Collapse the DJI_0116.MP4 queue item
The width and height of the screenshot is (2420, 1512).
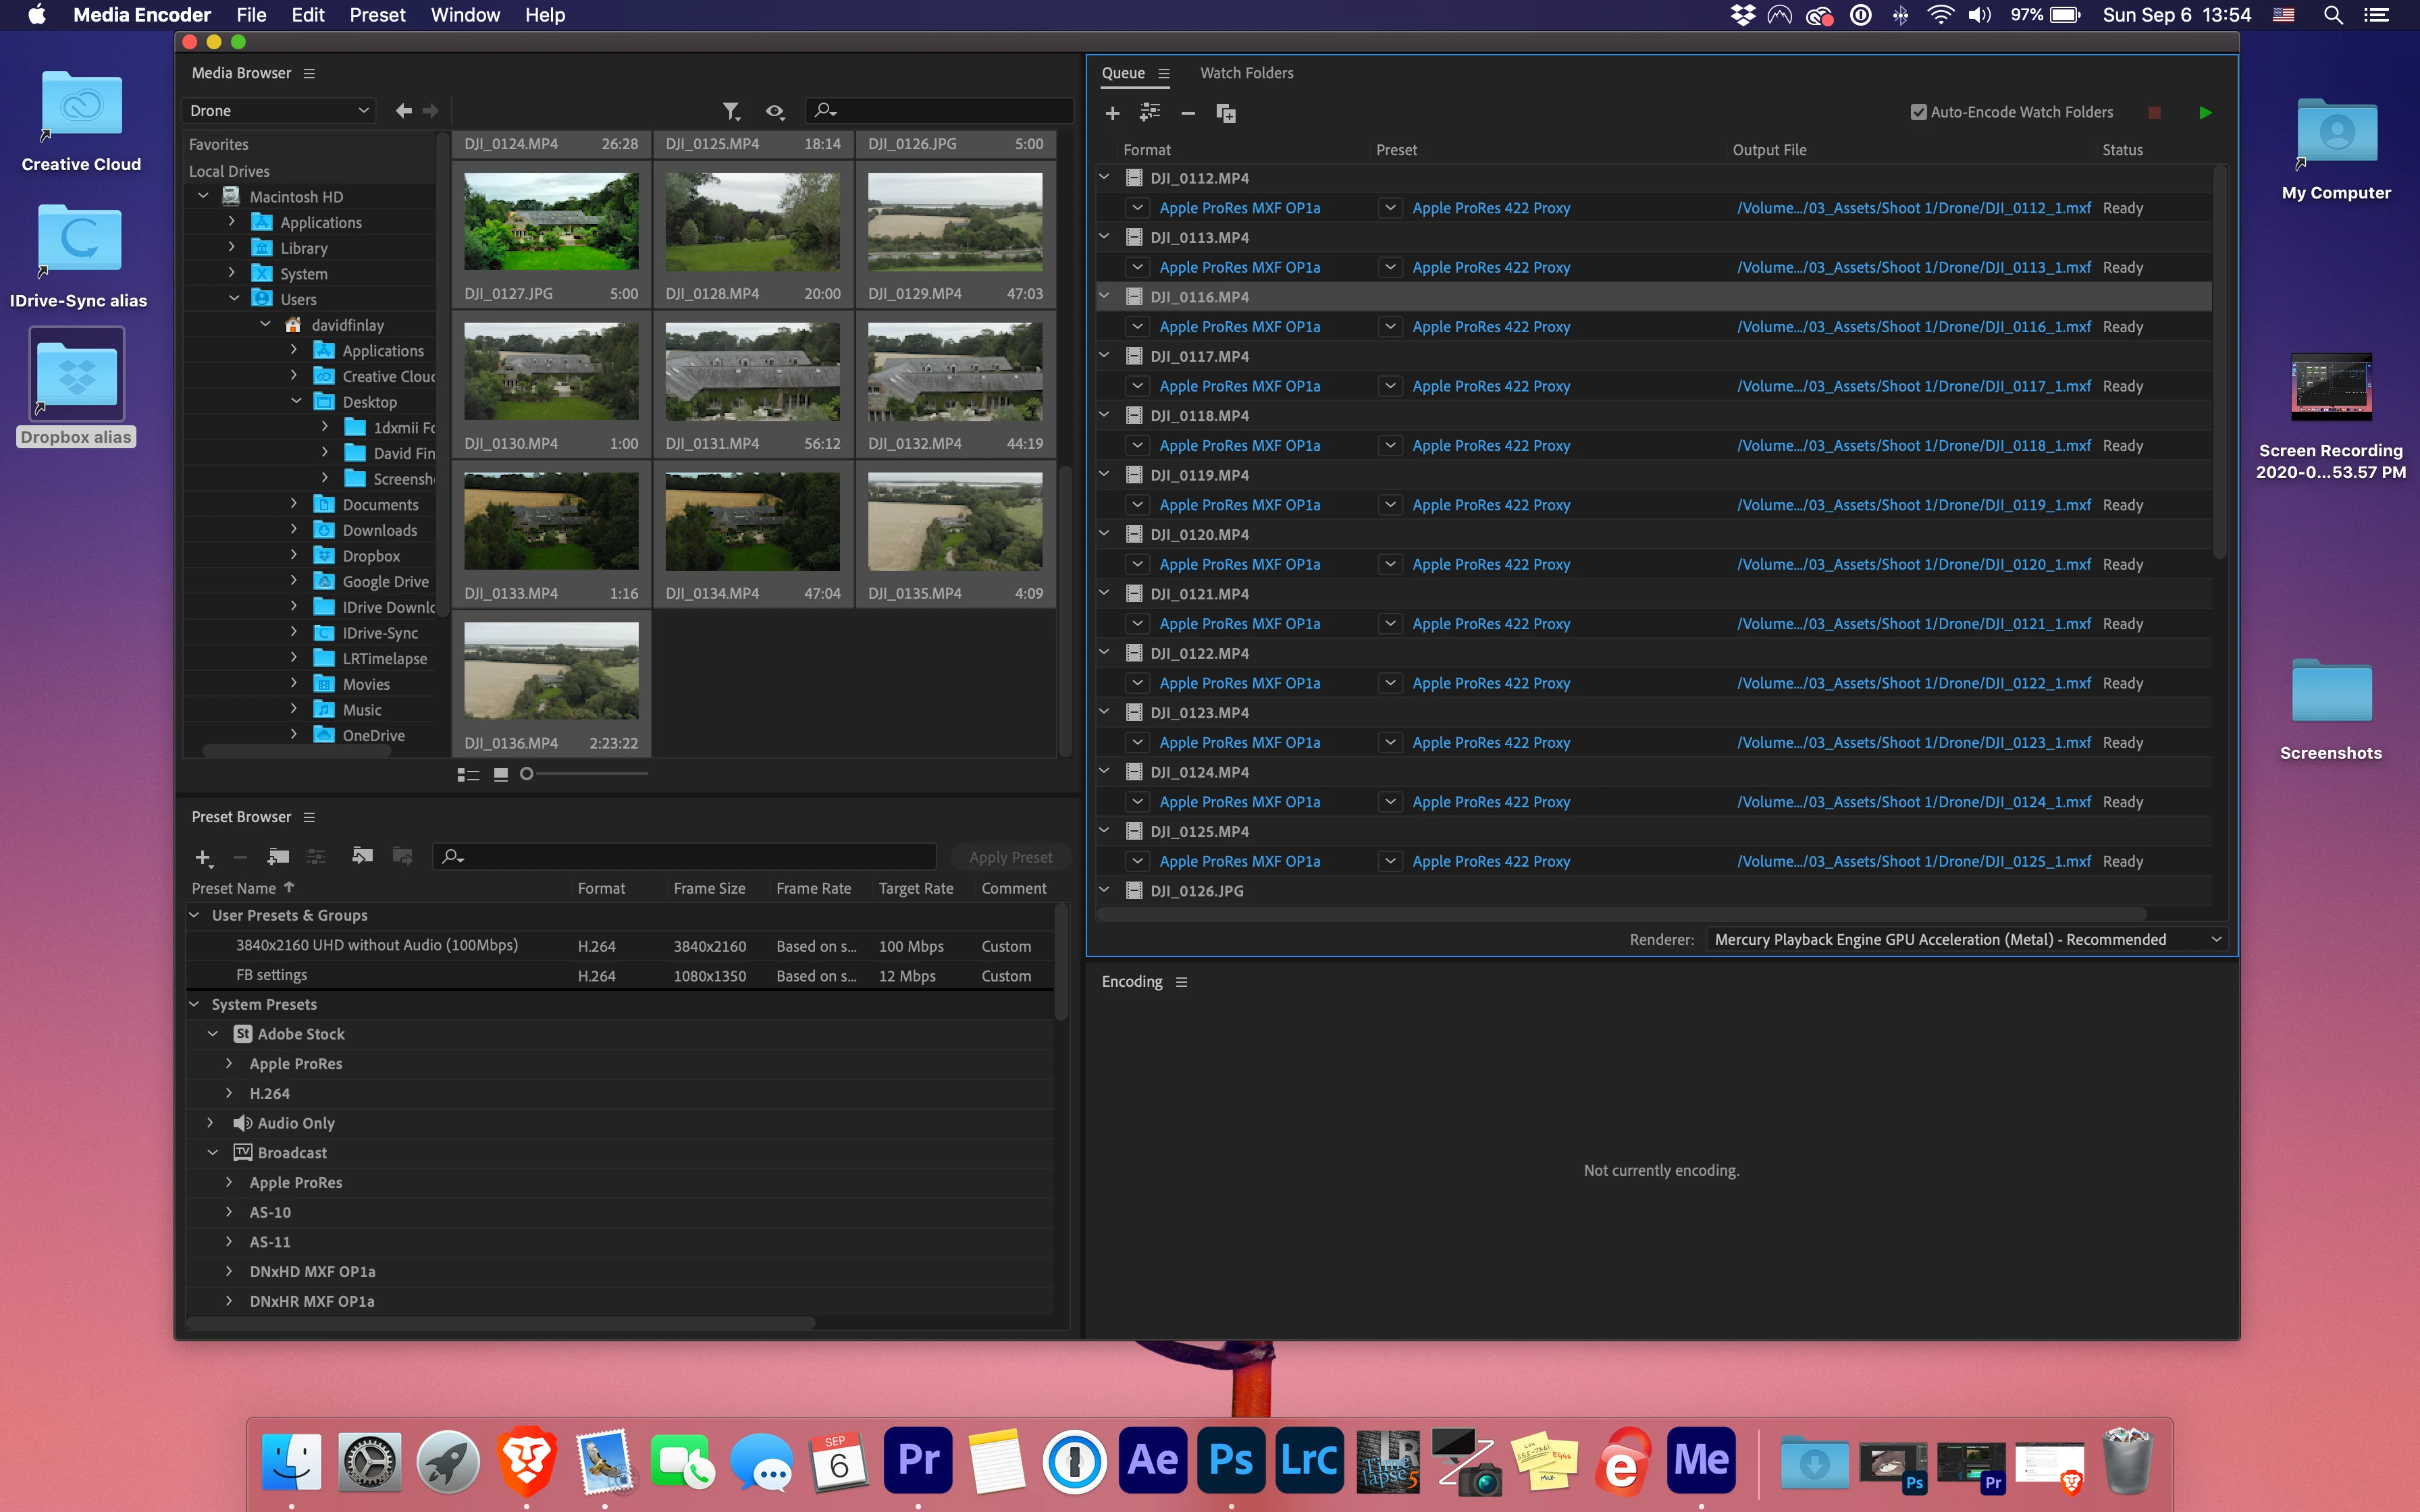[1104, 296]
